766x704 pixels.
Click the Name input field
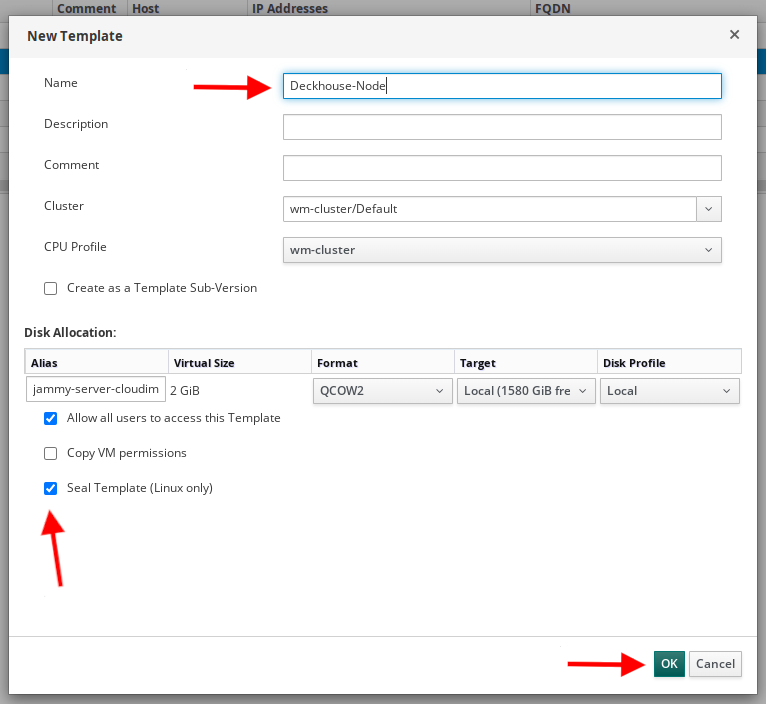click(501, 86)
